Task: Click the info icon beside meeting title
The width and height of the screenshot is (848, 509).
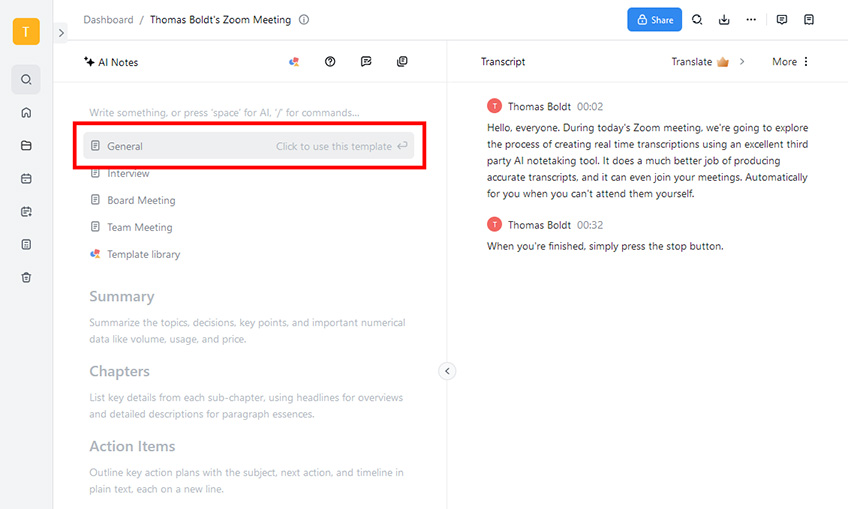Action: (x=304, y=19)
